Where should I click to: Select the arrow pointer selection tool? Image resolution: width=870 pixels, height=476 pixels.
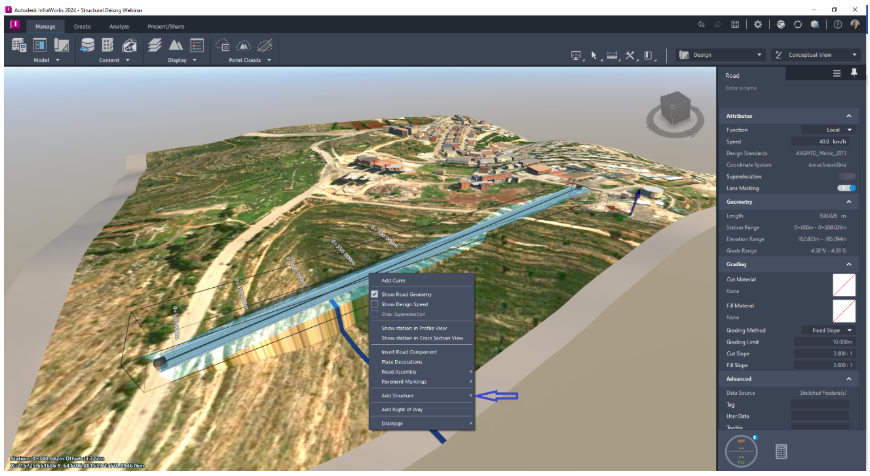pyautogui.click(x=594, y=55)
